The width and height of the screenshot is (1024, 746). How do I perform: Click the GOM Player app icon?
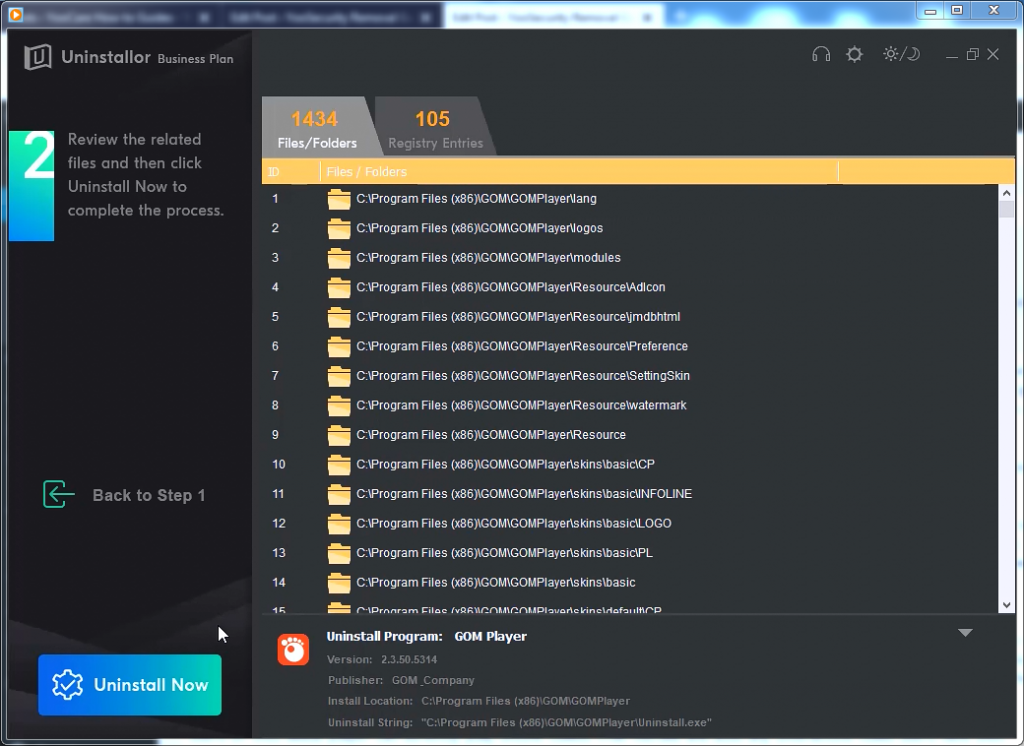(293, 649)
